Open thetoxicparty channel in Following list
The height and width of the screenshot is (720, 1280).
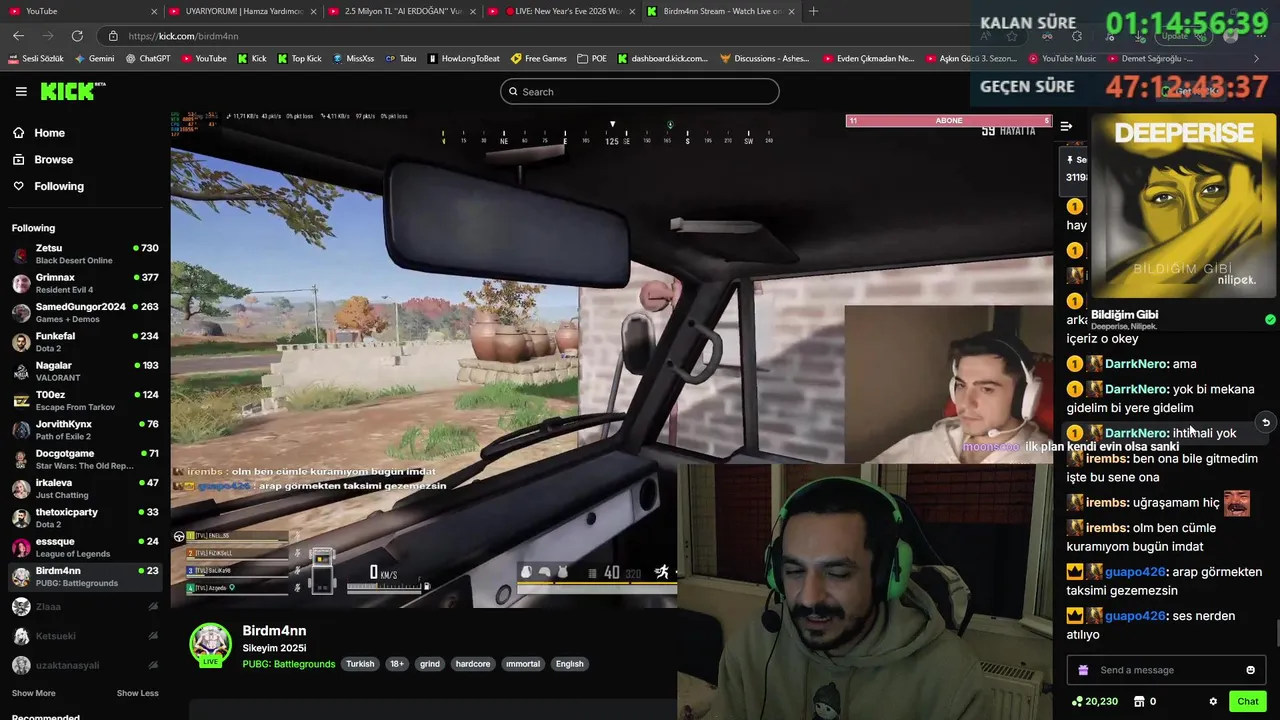[85, 518]
